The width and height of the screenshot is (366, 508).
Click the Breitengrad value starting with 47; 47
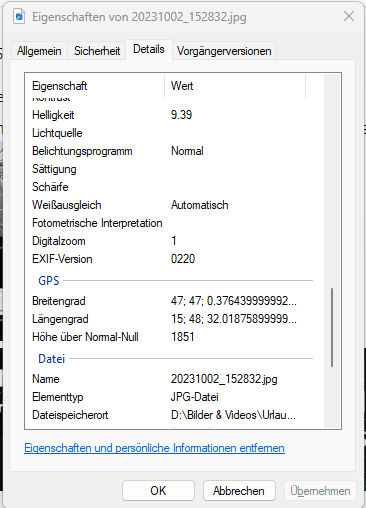(234, 301)
